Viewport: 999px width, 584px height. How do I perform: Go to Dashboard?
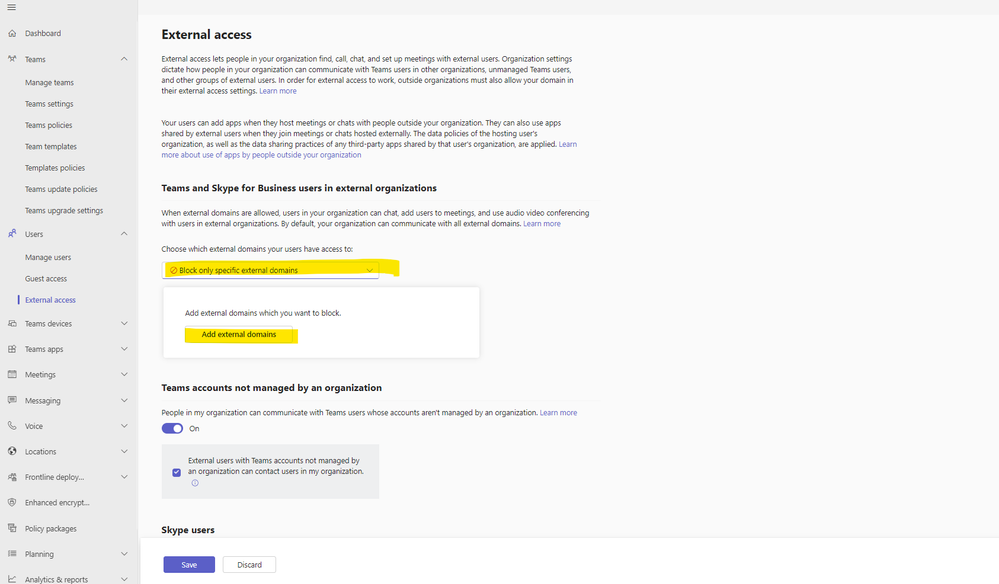point(43,33)
